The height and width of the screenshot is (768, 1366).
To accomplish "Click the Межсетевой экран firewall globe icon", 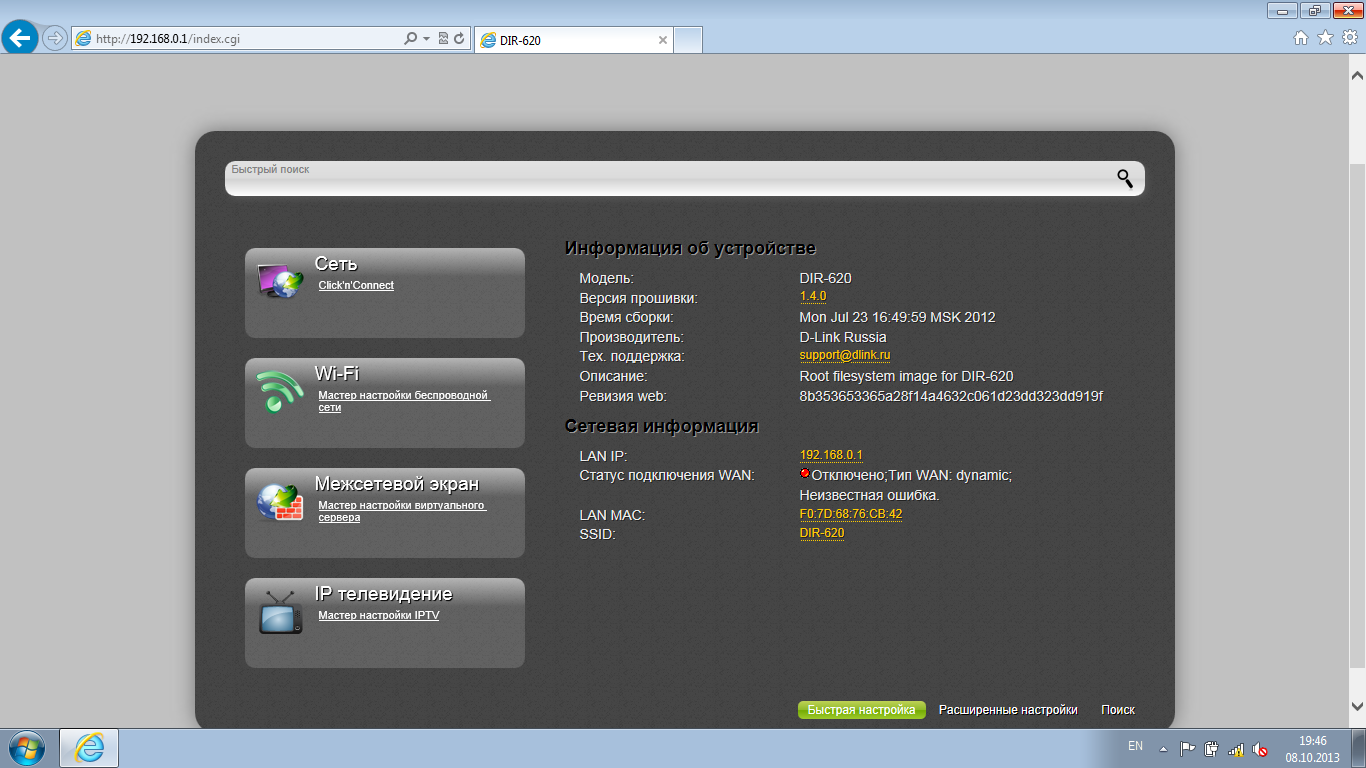I will click(x=280, y=501).
